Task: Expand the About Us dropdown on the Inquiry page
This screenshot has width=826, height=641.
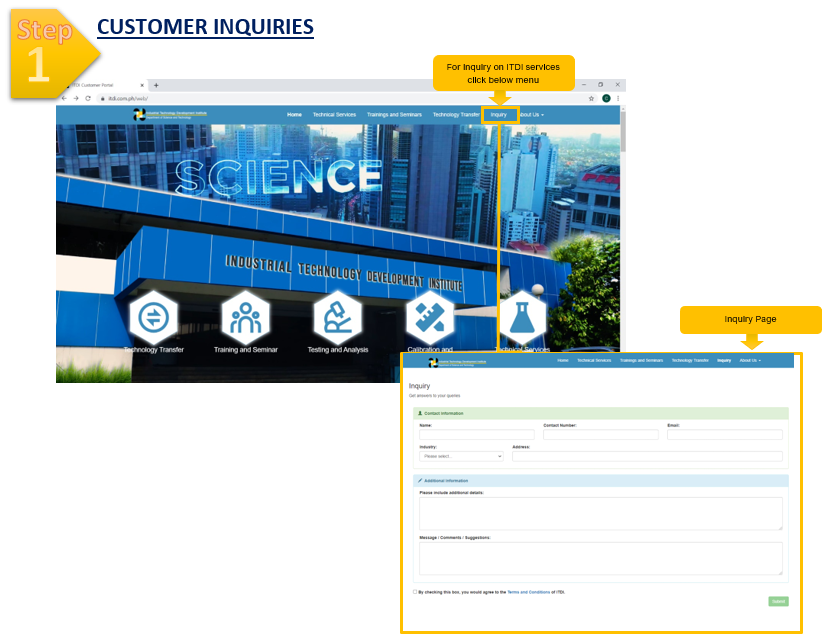Action: pyautogui.click(x=750, y=361)
